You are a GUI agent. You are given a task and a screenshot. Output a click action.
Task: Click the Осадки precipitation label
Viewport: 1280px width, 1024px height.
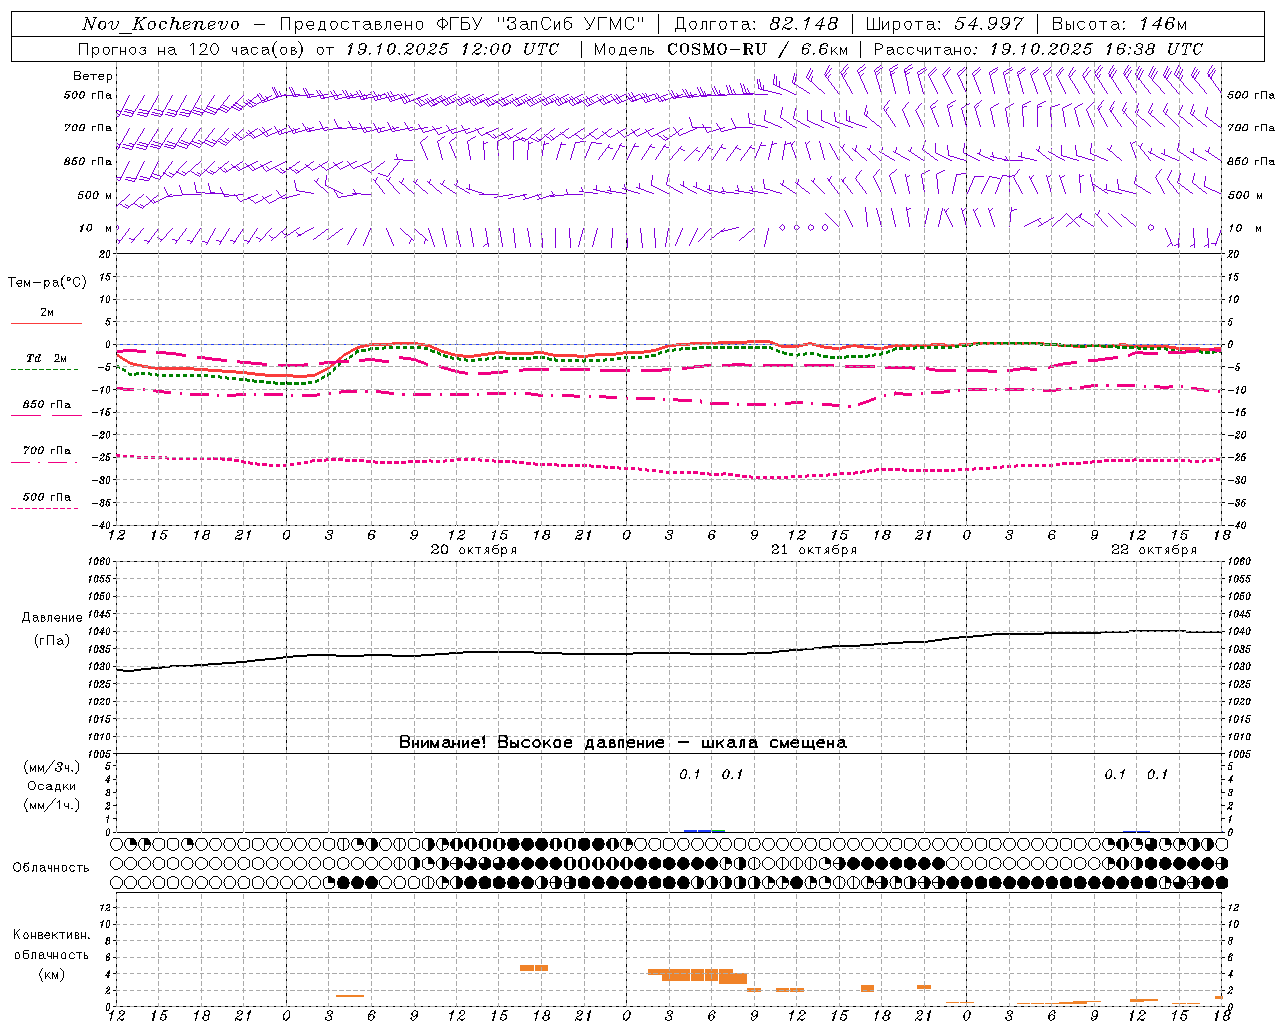pos(52,786)
